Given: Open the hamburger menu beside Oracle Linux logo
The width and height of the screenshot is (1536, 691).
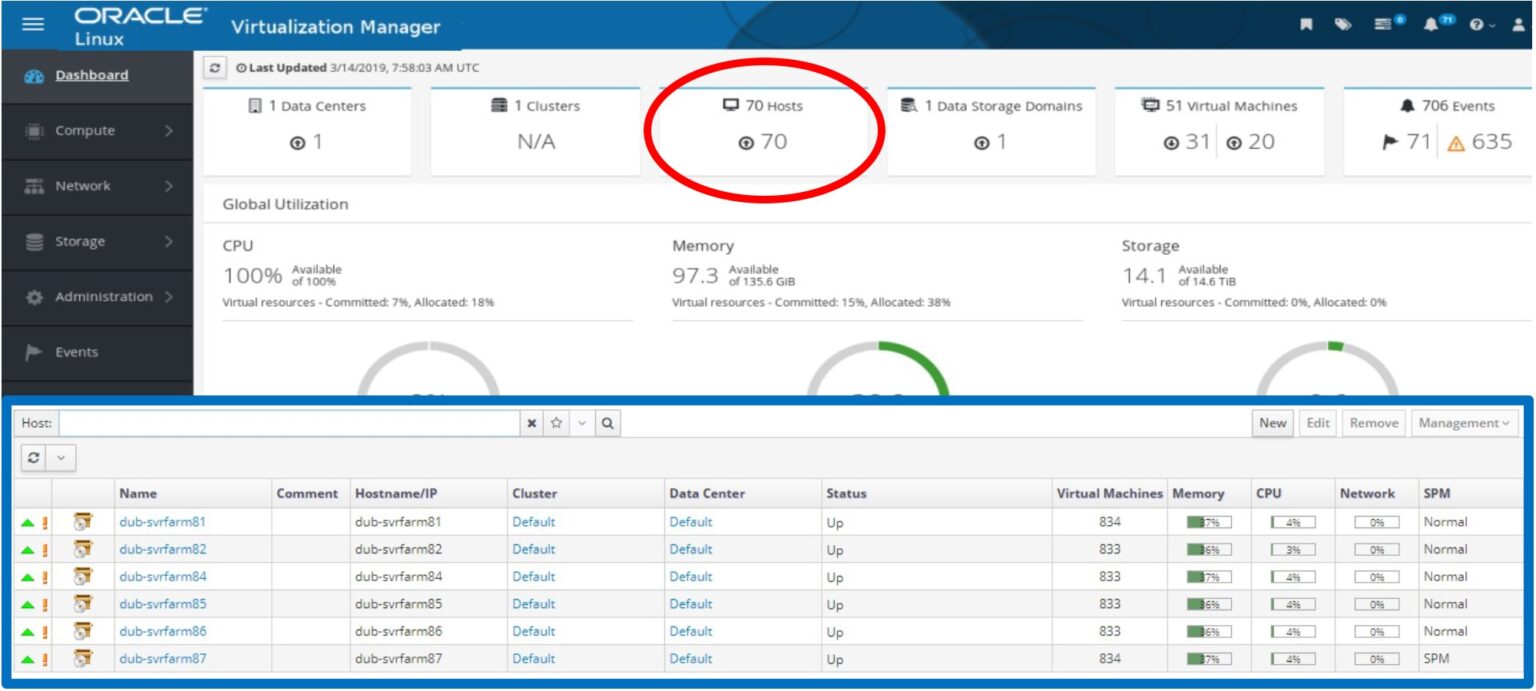Looking at the screenshot, I should click(x=33, y=24).
